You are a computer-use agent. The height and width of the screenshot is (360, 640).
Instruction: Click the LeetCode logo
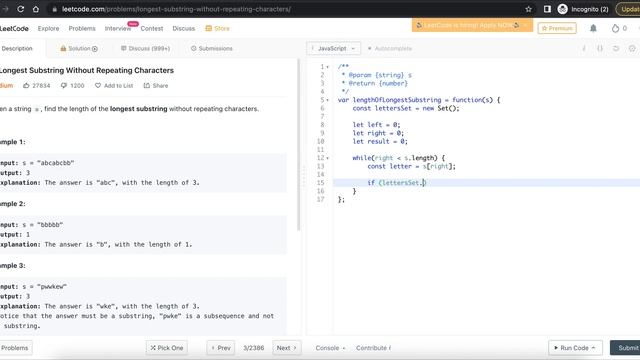[x=14, y=28]
